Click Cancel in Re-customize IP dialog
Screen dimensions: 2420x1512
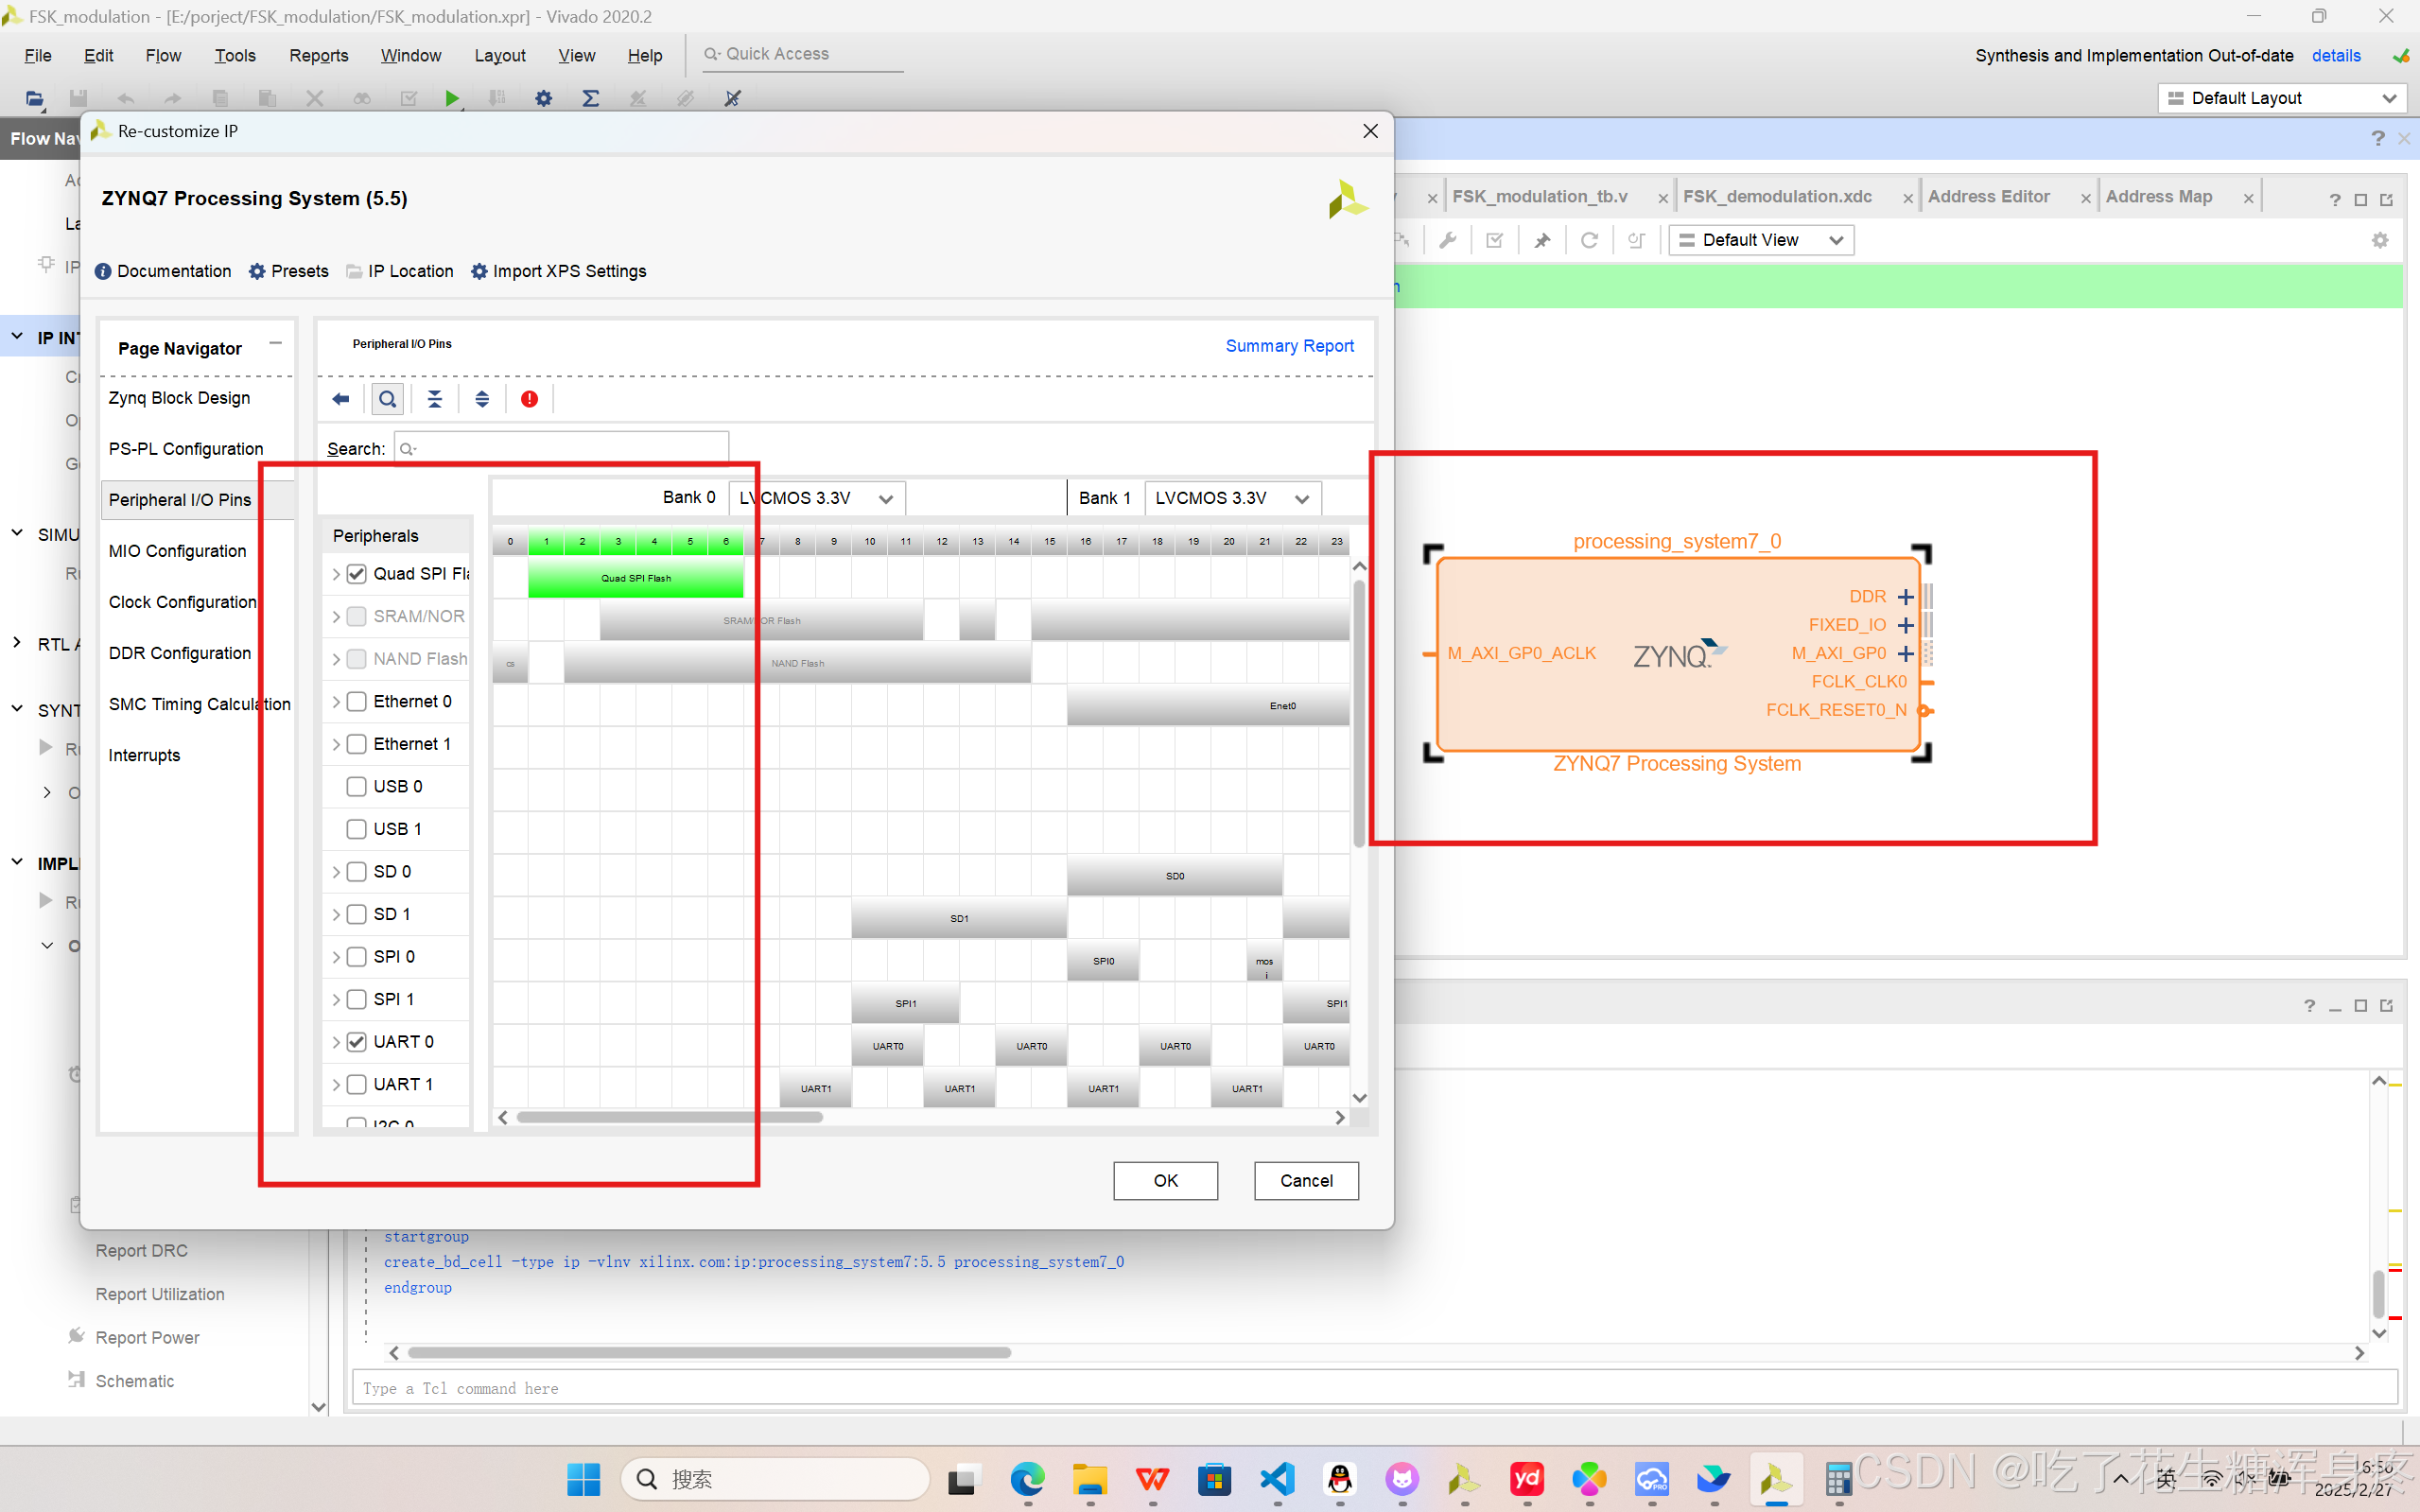click(1306, 1181)
